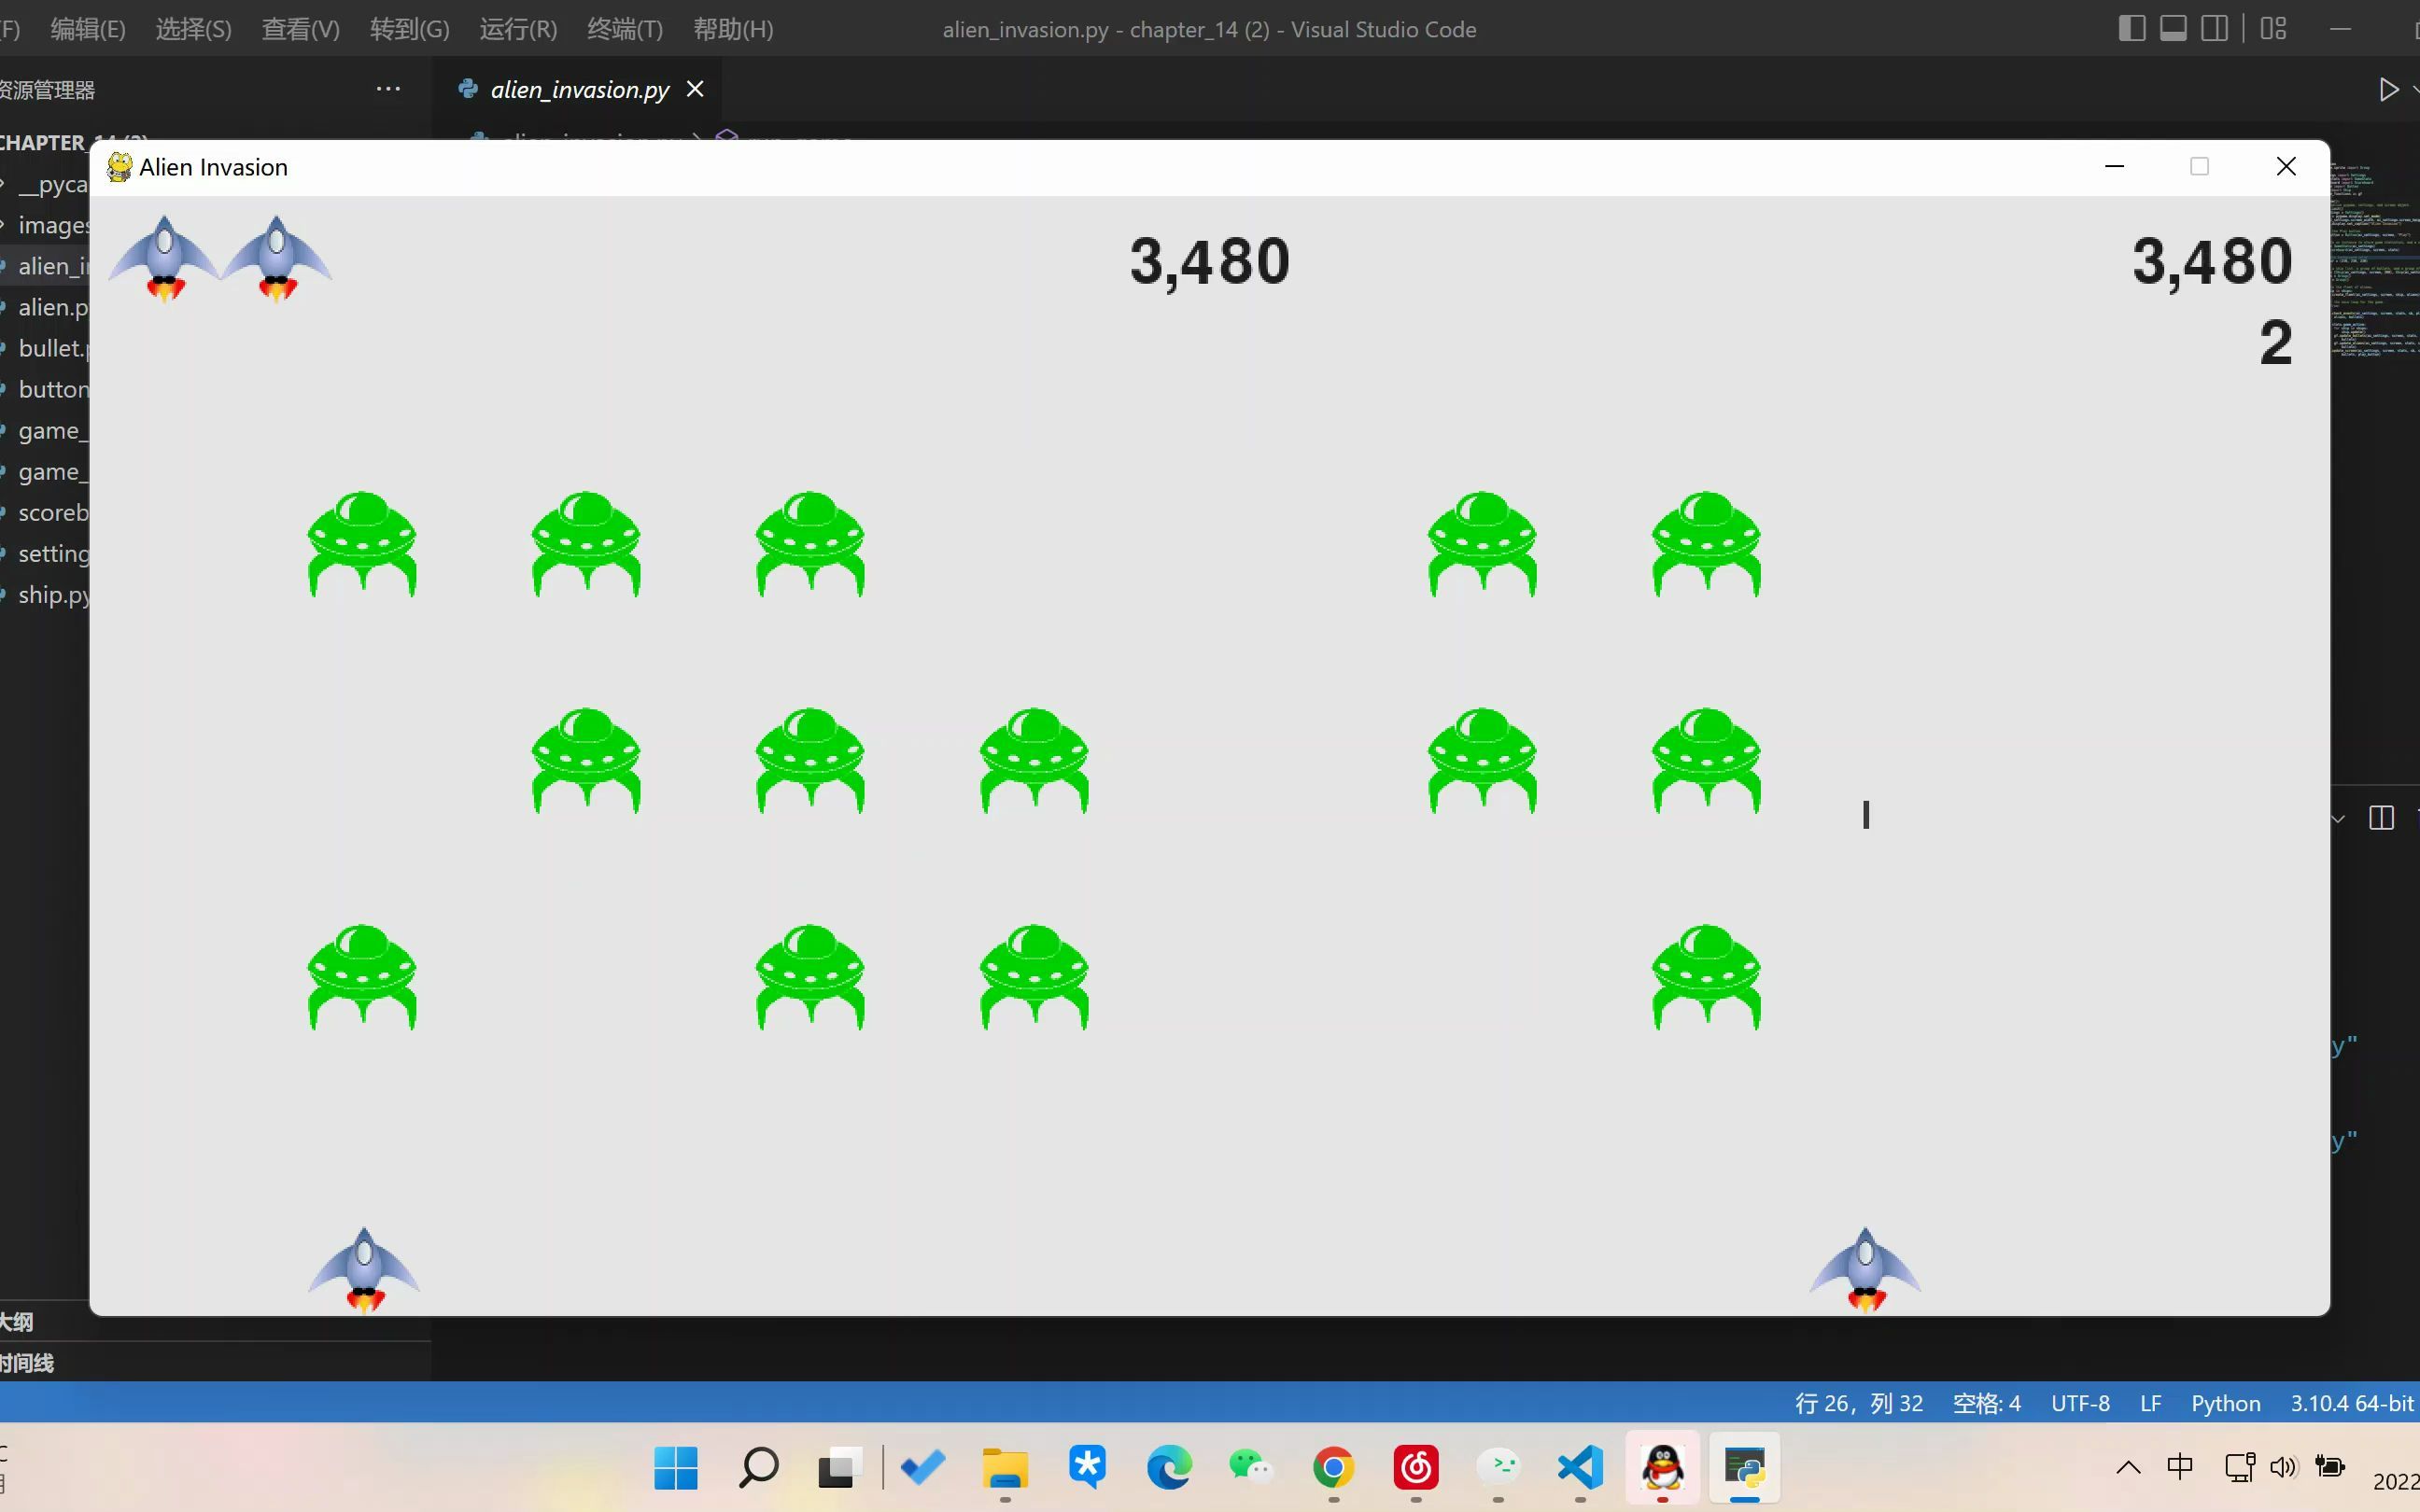Toggle secondary side bar layout

2214,28
